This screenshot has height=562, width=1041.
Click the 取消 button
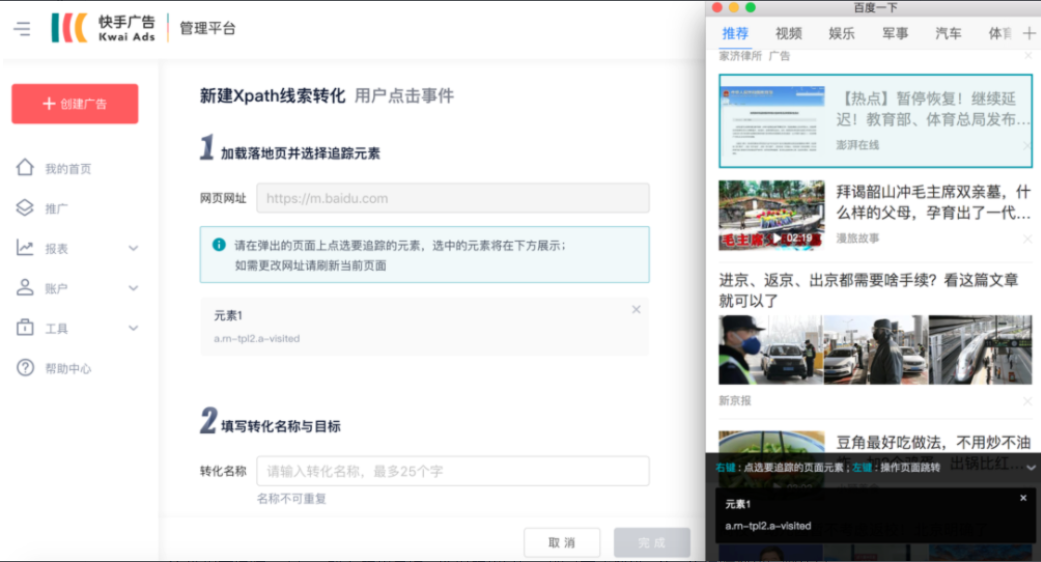tap(562, 542)
